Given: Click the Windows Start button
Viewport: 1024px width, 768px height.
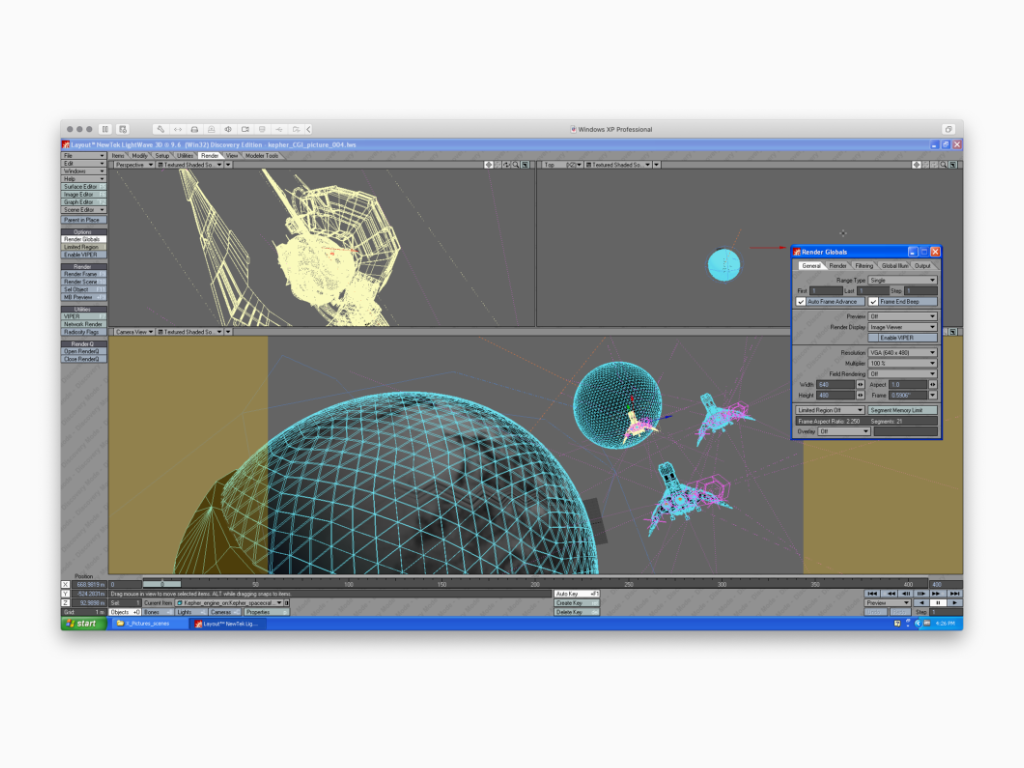Looking at the screenshot, I should tap(84, 624).
